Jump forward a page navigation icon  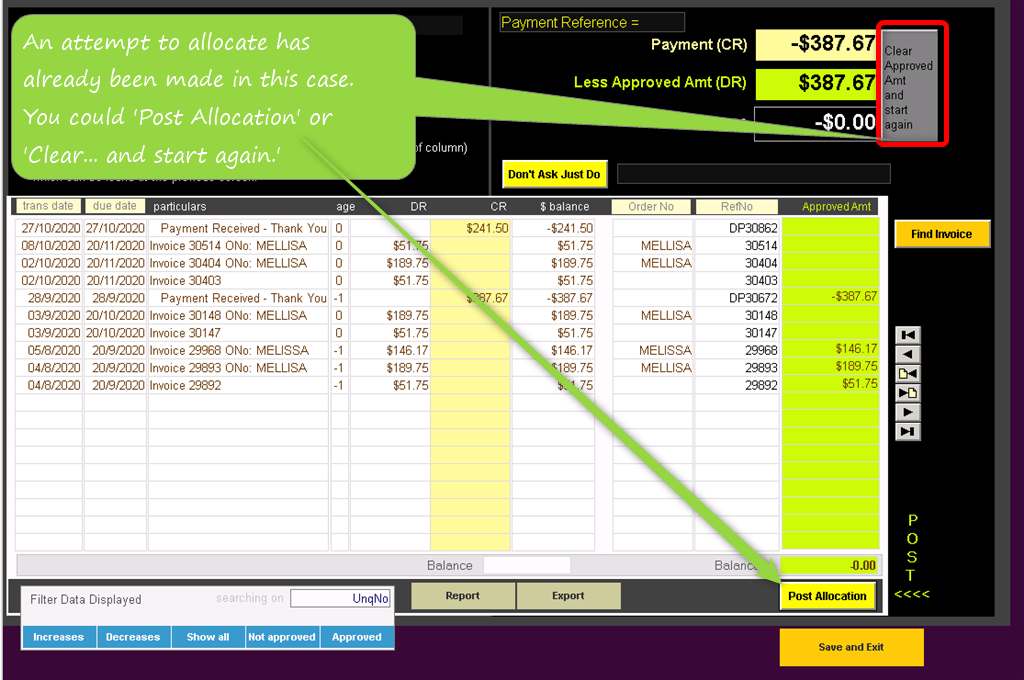click(908, 393)
